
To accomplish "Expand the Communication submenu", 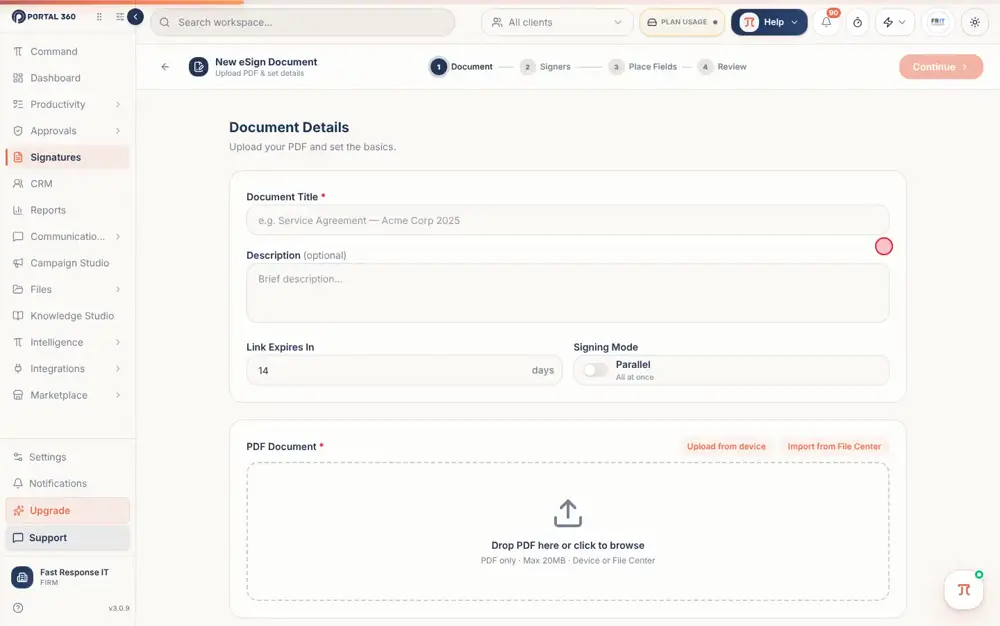I will (118, 237).
